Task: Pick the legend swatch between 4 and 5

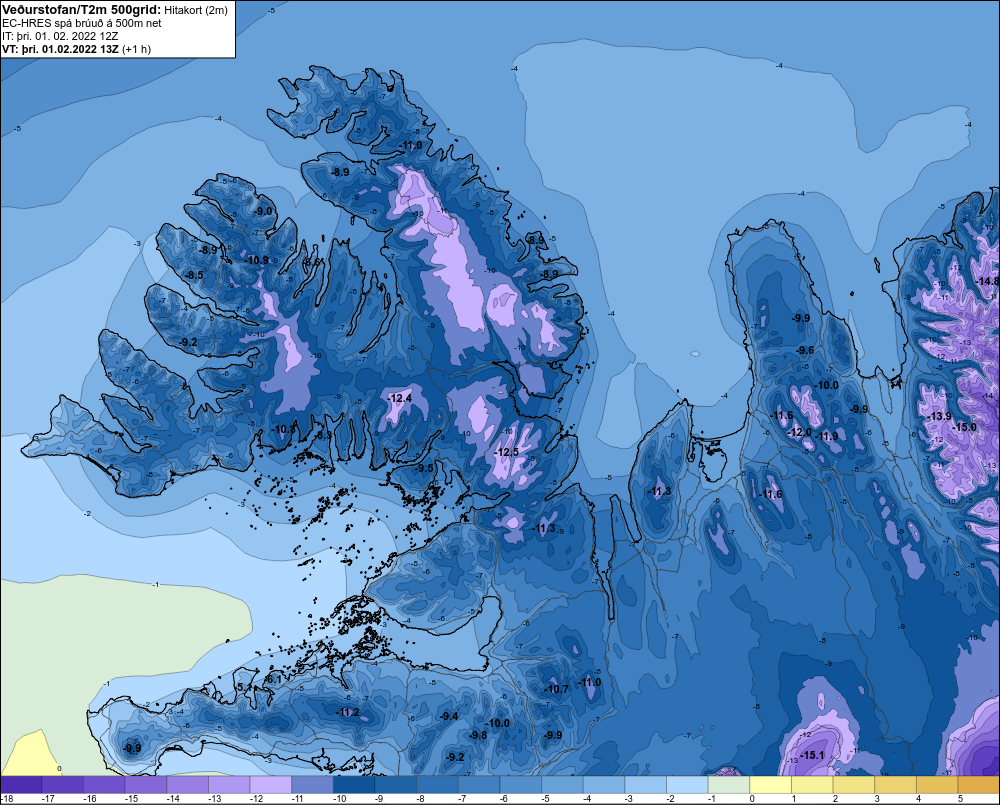Action: point(937,785)
